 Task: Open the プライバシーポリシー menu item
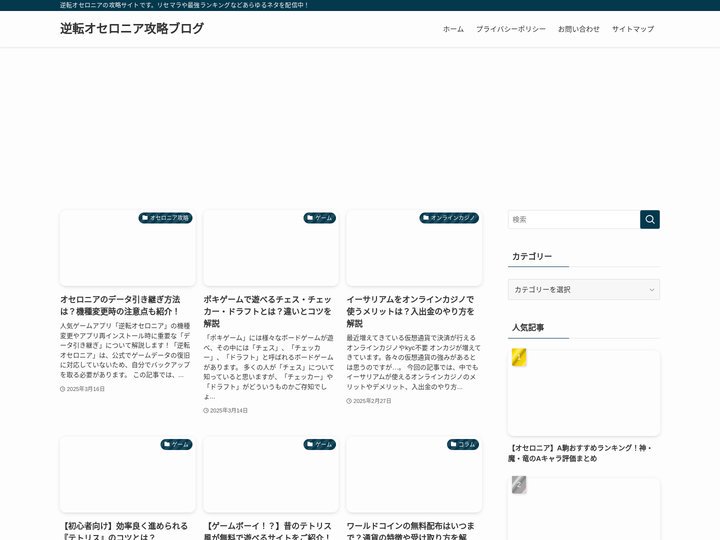point(511,29)
